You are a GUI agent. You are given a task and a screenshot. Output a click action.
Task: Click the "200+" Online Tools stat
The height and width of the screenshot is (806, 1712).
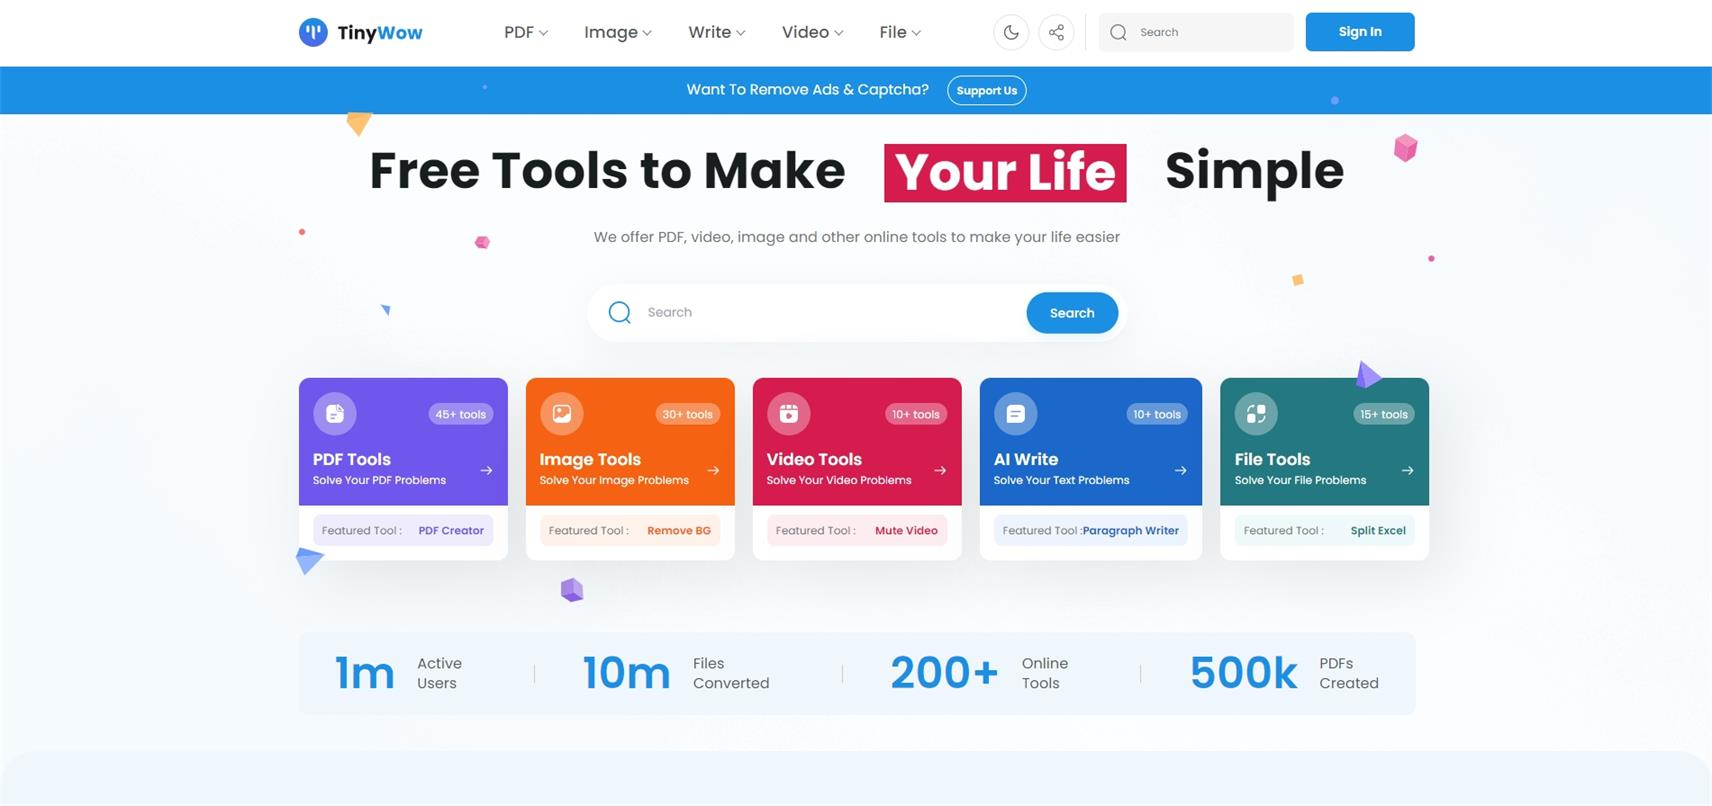(x=944, y=673)
